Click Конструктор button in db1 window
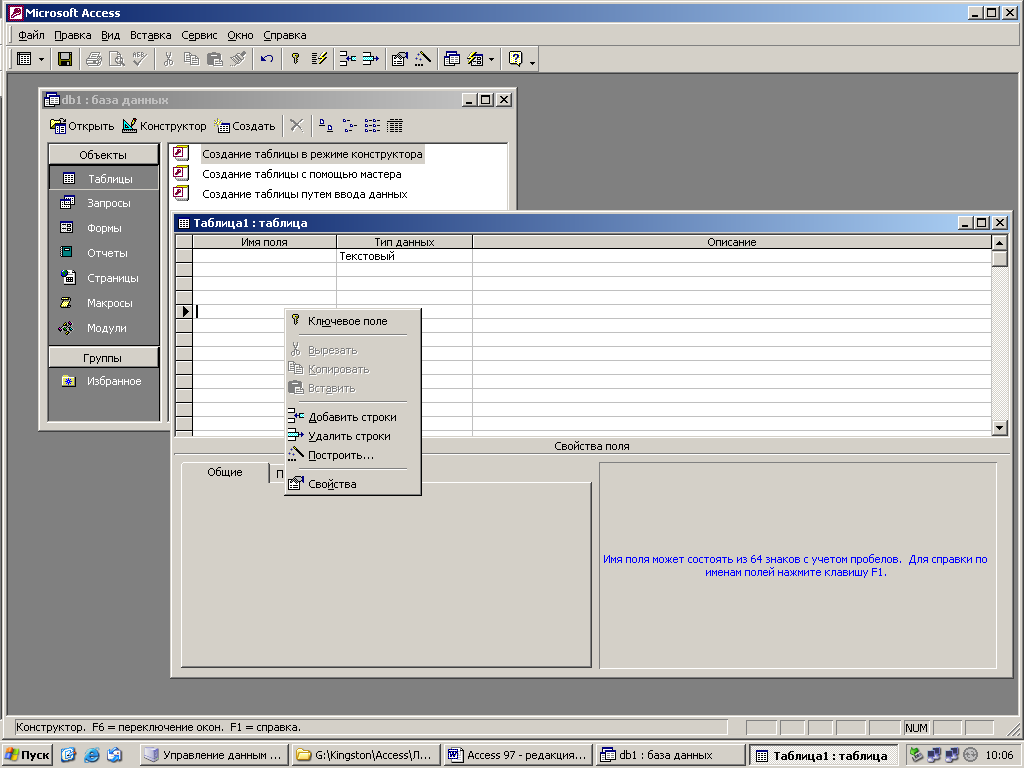This screenshot has width=1024, height=768. (x=165, y=126)
